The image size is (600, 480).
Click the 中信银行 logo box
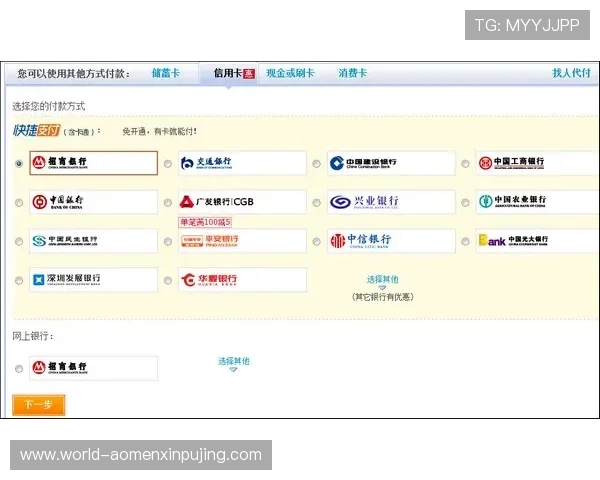click(391, 241)
